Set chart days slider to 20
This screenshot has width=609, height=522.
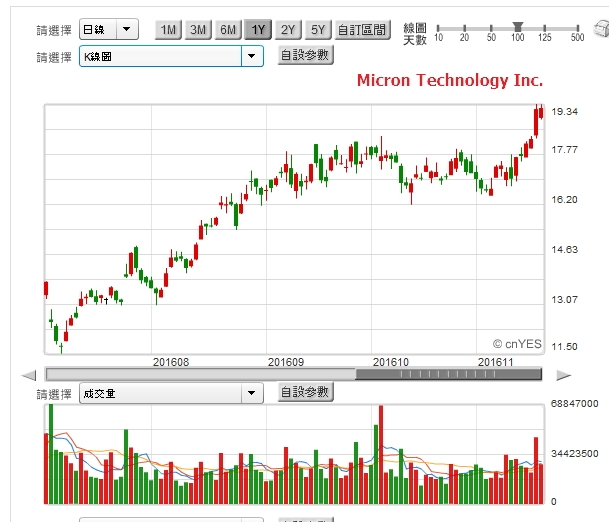point(464,28)
